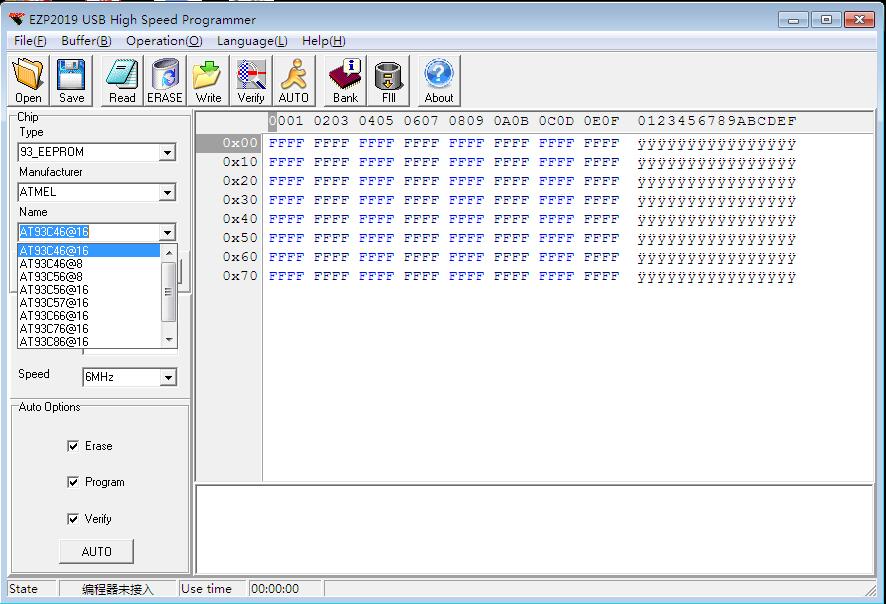Screen dimensions: 886x604
Task: Open the Manufacturer ATMEL dropdown
Action: [x=167, y=192]
